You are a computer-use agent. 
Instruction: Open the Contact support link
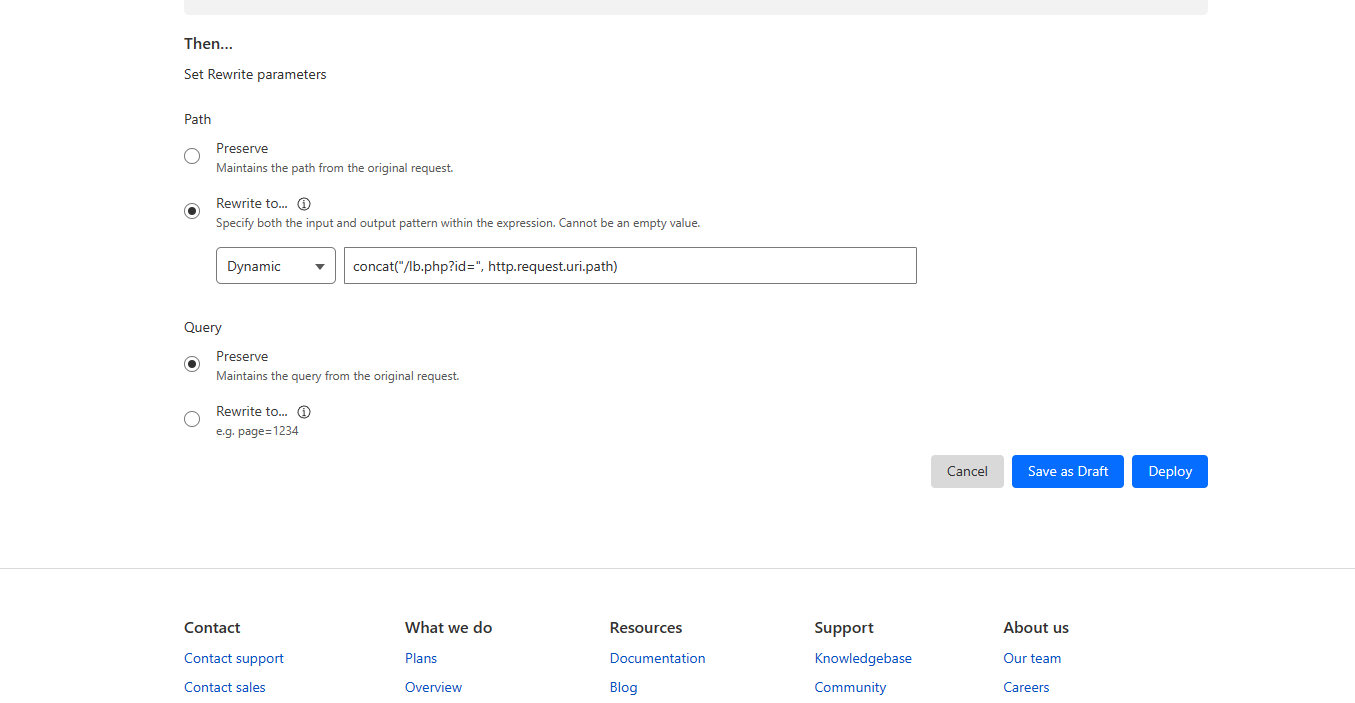point(234,658)
